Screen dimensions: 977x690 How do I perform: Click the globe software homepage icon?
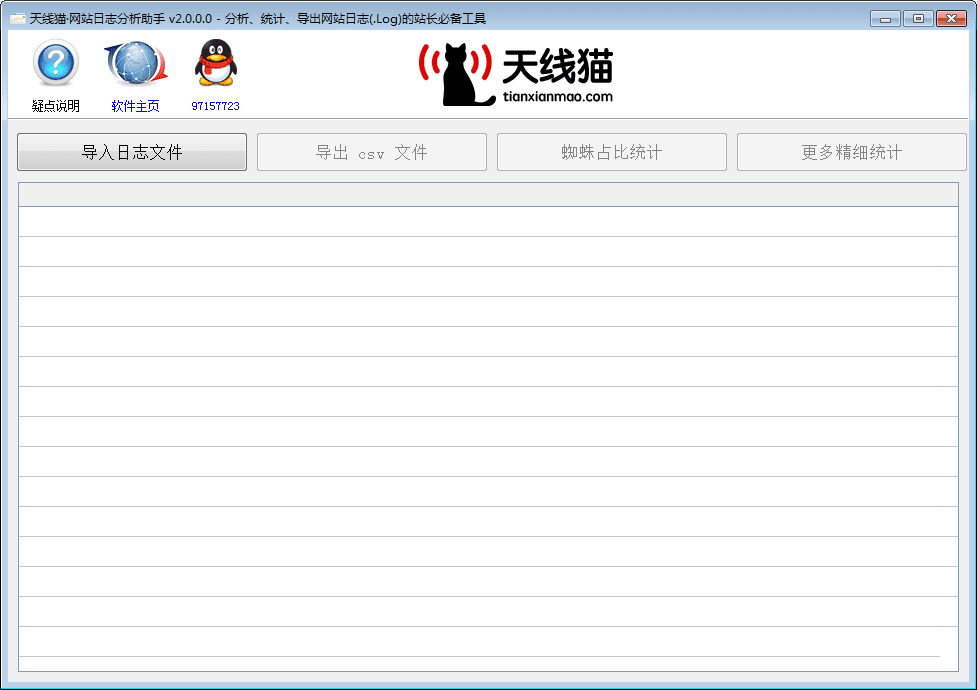[136, 62]
